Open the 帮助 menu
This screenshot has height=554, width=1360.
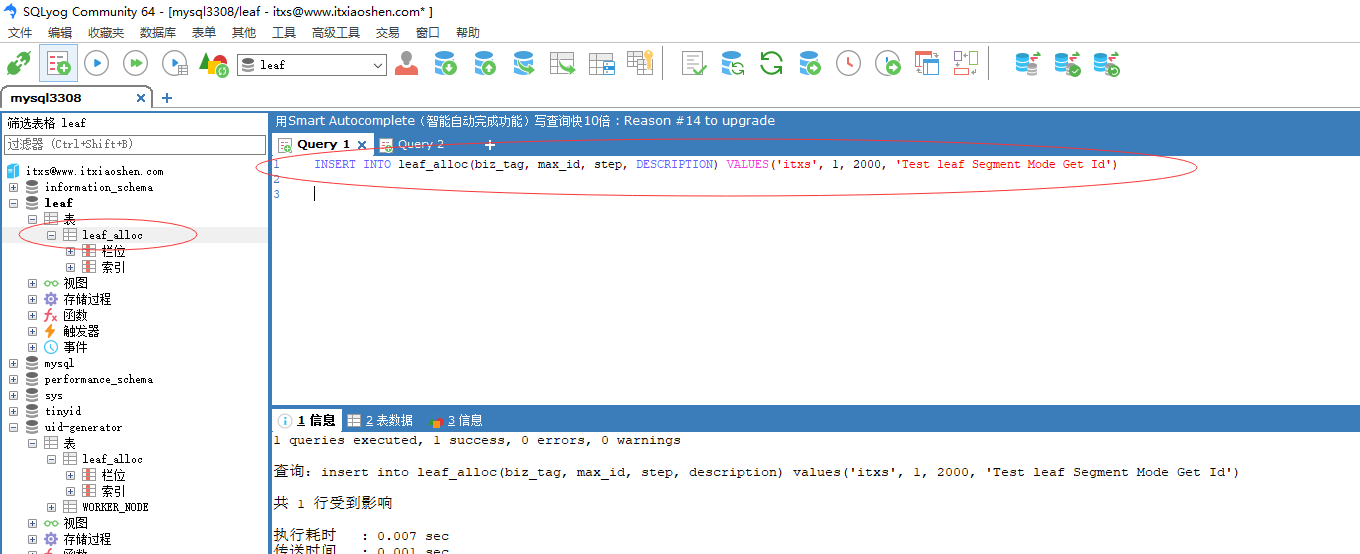point(468,32)
